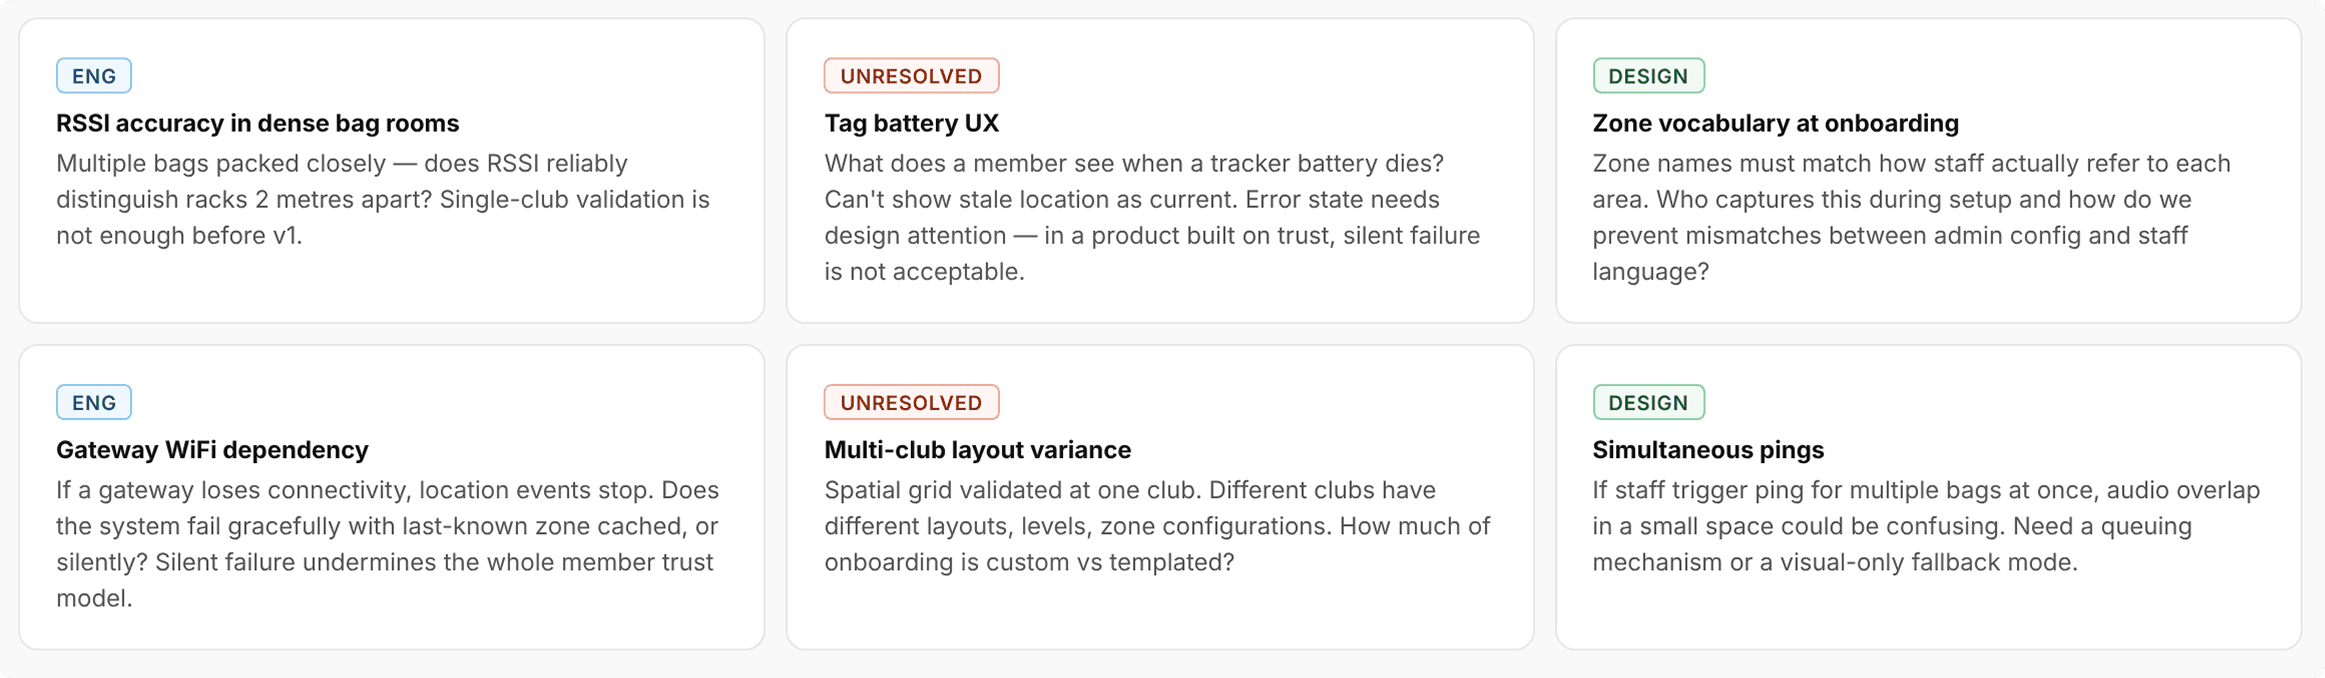Screen dimensions: 2325x678
Task: Click the UNRESOLVED tag above Tag battery UX
Action: coord(910,76)
